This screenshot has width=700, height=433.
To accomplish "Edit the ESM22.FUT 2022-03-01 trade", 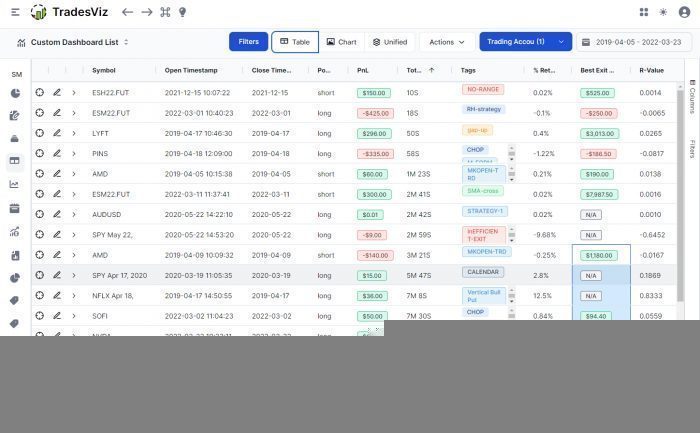I will click(x=57, y=112).
